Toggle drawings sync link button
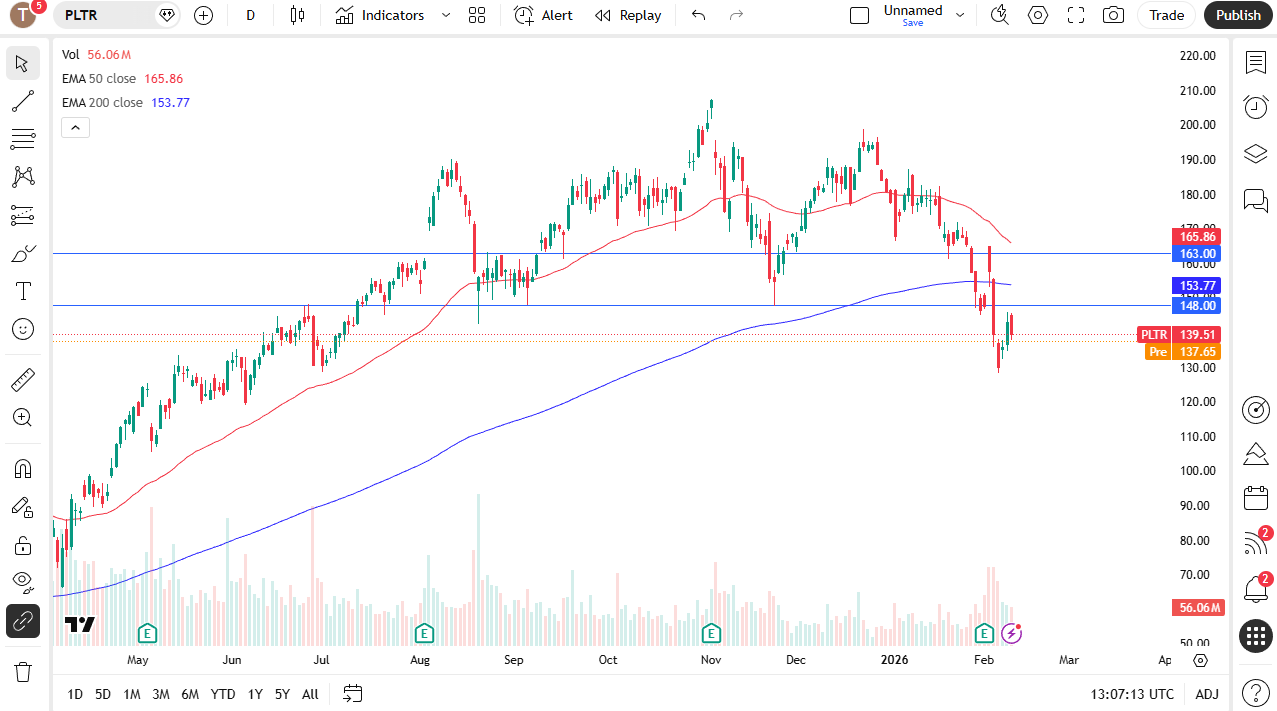Viewport: 1277px width, 711px height. (23, 621)
